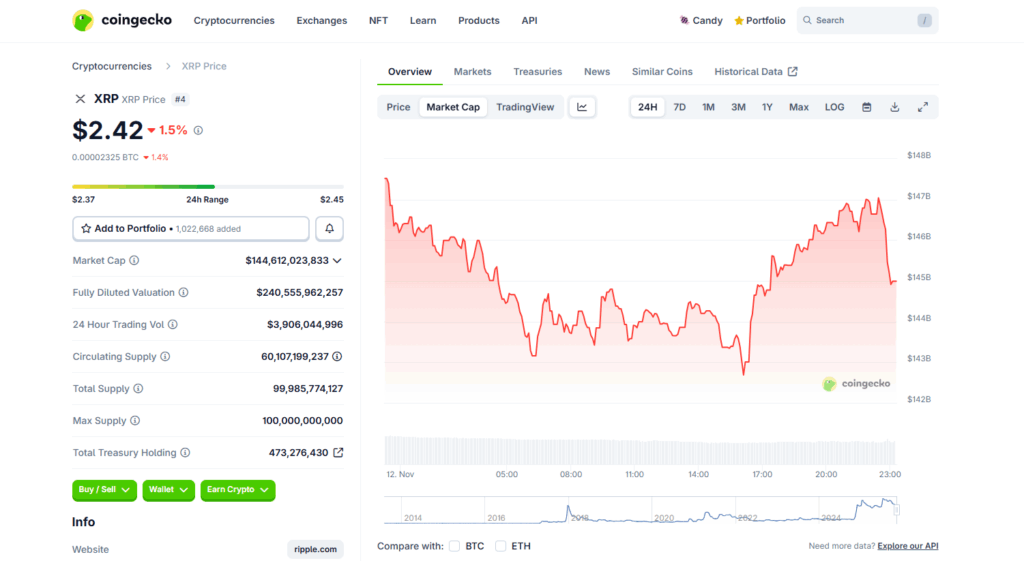1024x561 pixels.
Task: Download chart data via download icon
Action: tap(894, 107)
